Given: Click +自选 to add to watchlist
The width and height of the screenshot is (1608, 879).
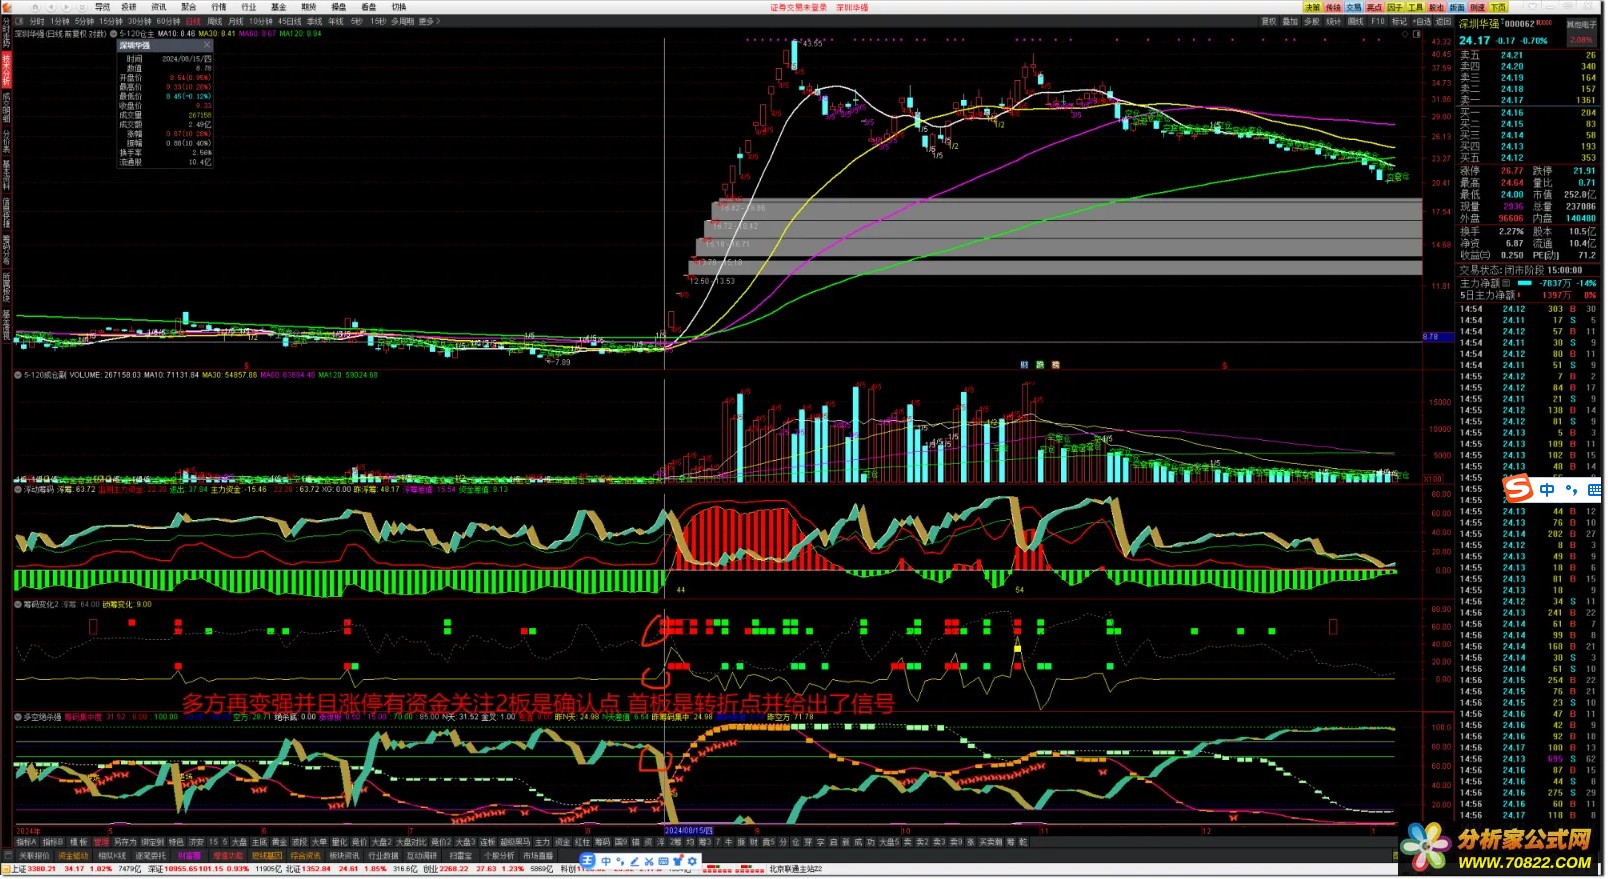Looking at the screenshot, I should click(1421, 21).
